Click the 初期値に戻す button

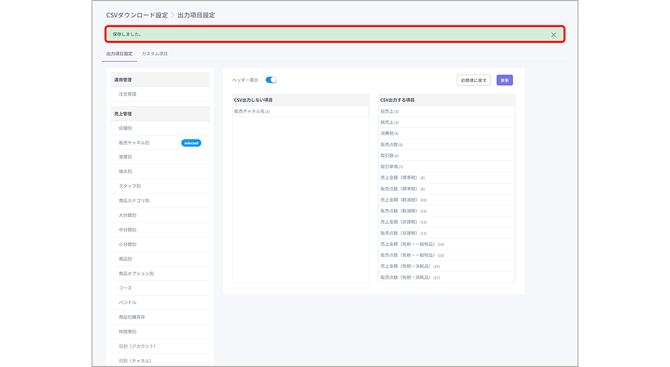coord(473,80)
